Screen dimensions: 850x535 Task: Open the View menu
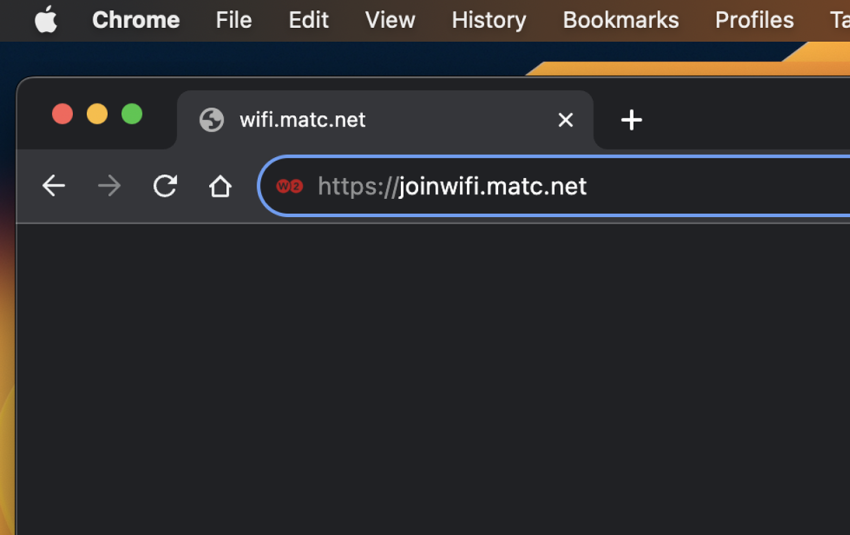[x=390, y=20]
